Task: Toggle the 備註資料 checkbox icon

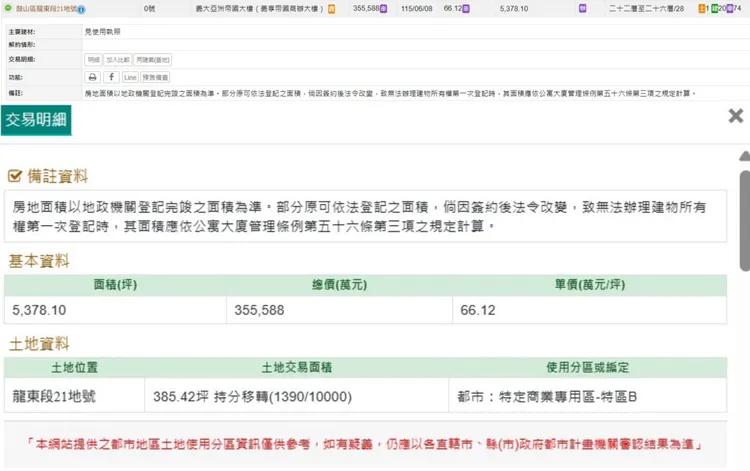Action: coord(15,176)
